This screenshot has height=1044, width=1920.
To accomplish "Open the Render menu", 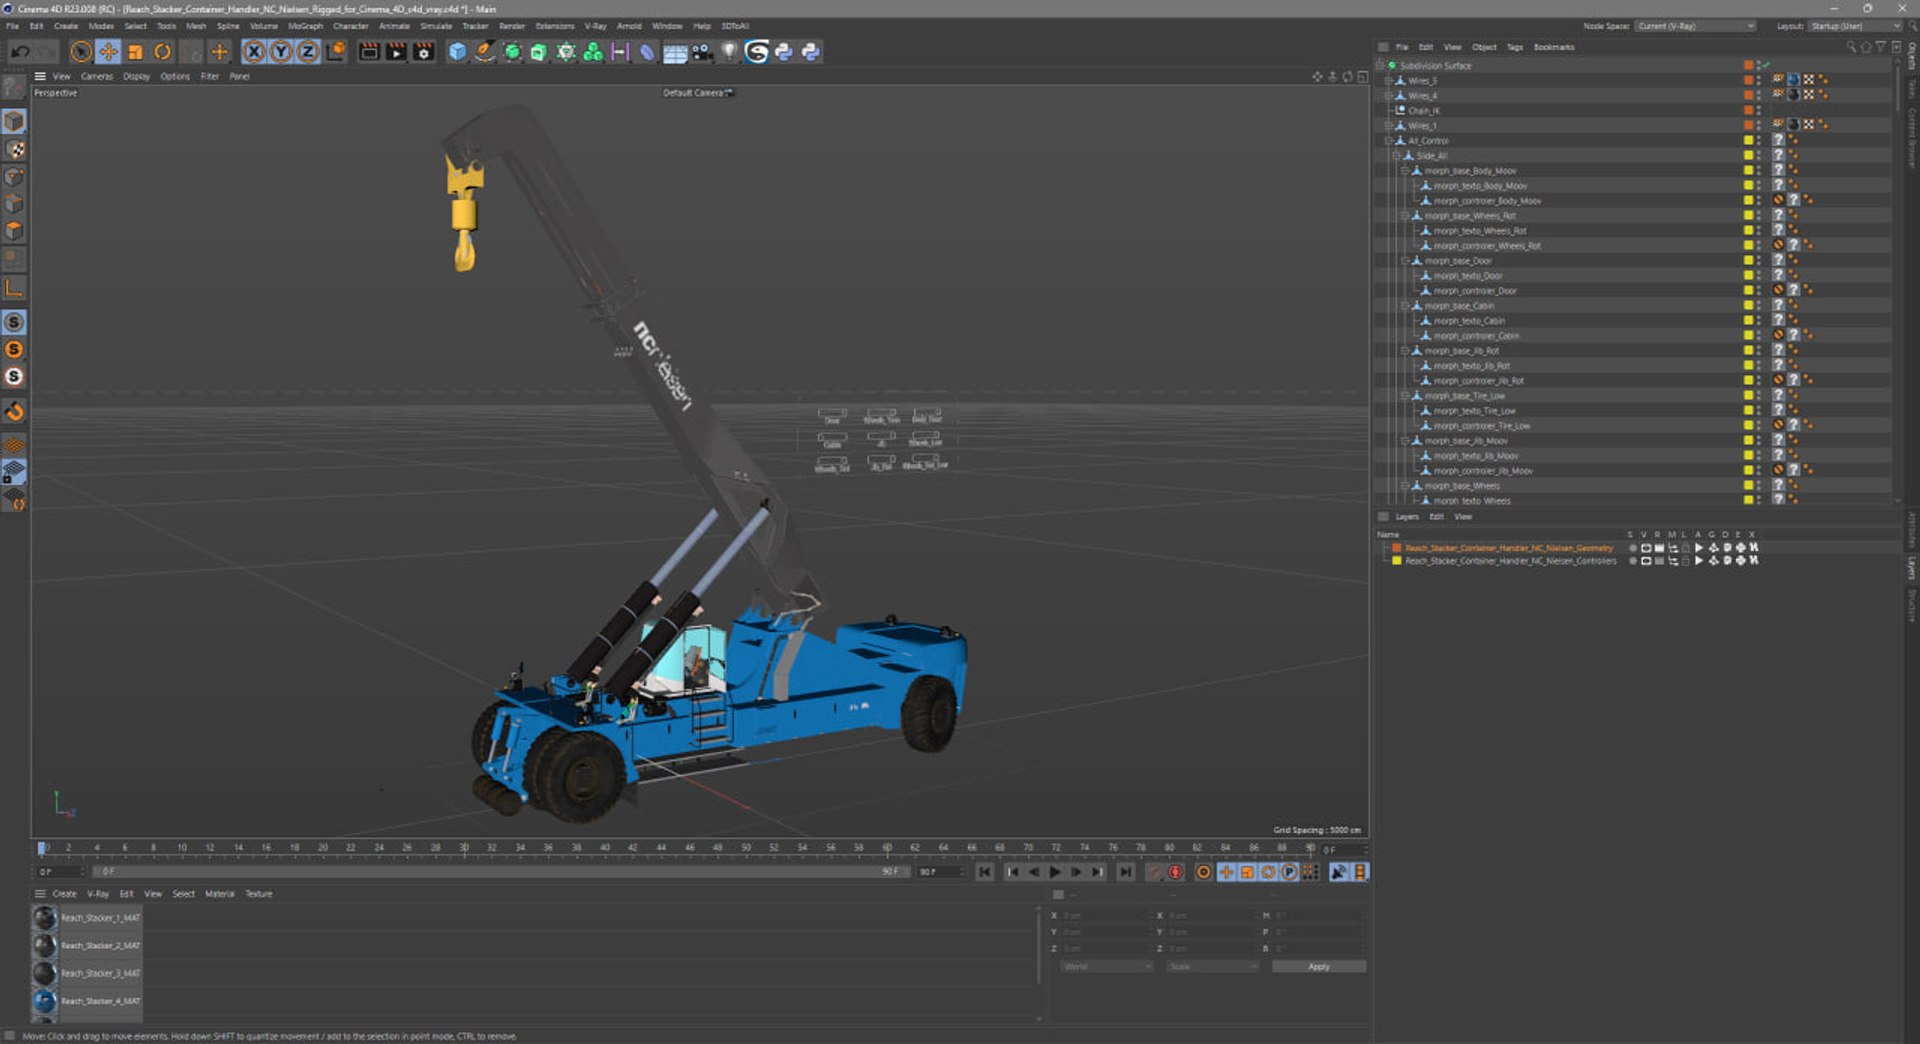I will (x=511, y=26).
